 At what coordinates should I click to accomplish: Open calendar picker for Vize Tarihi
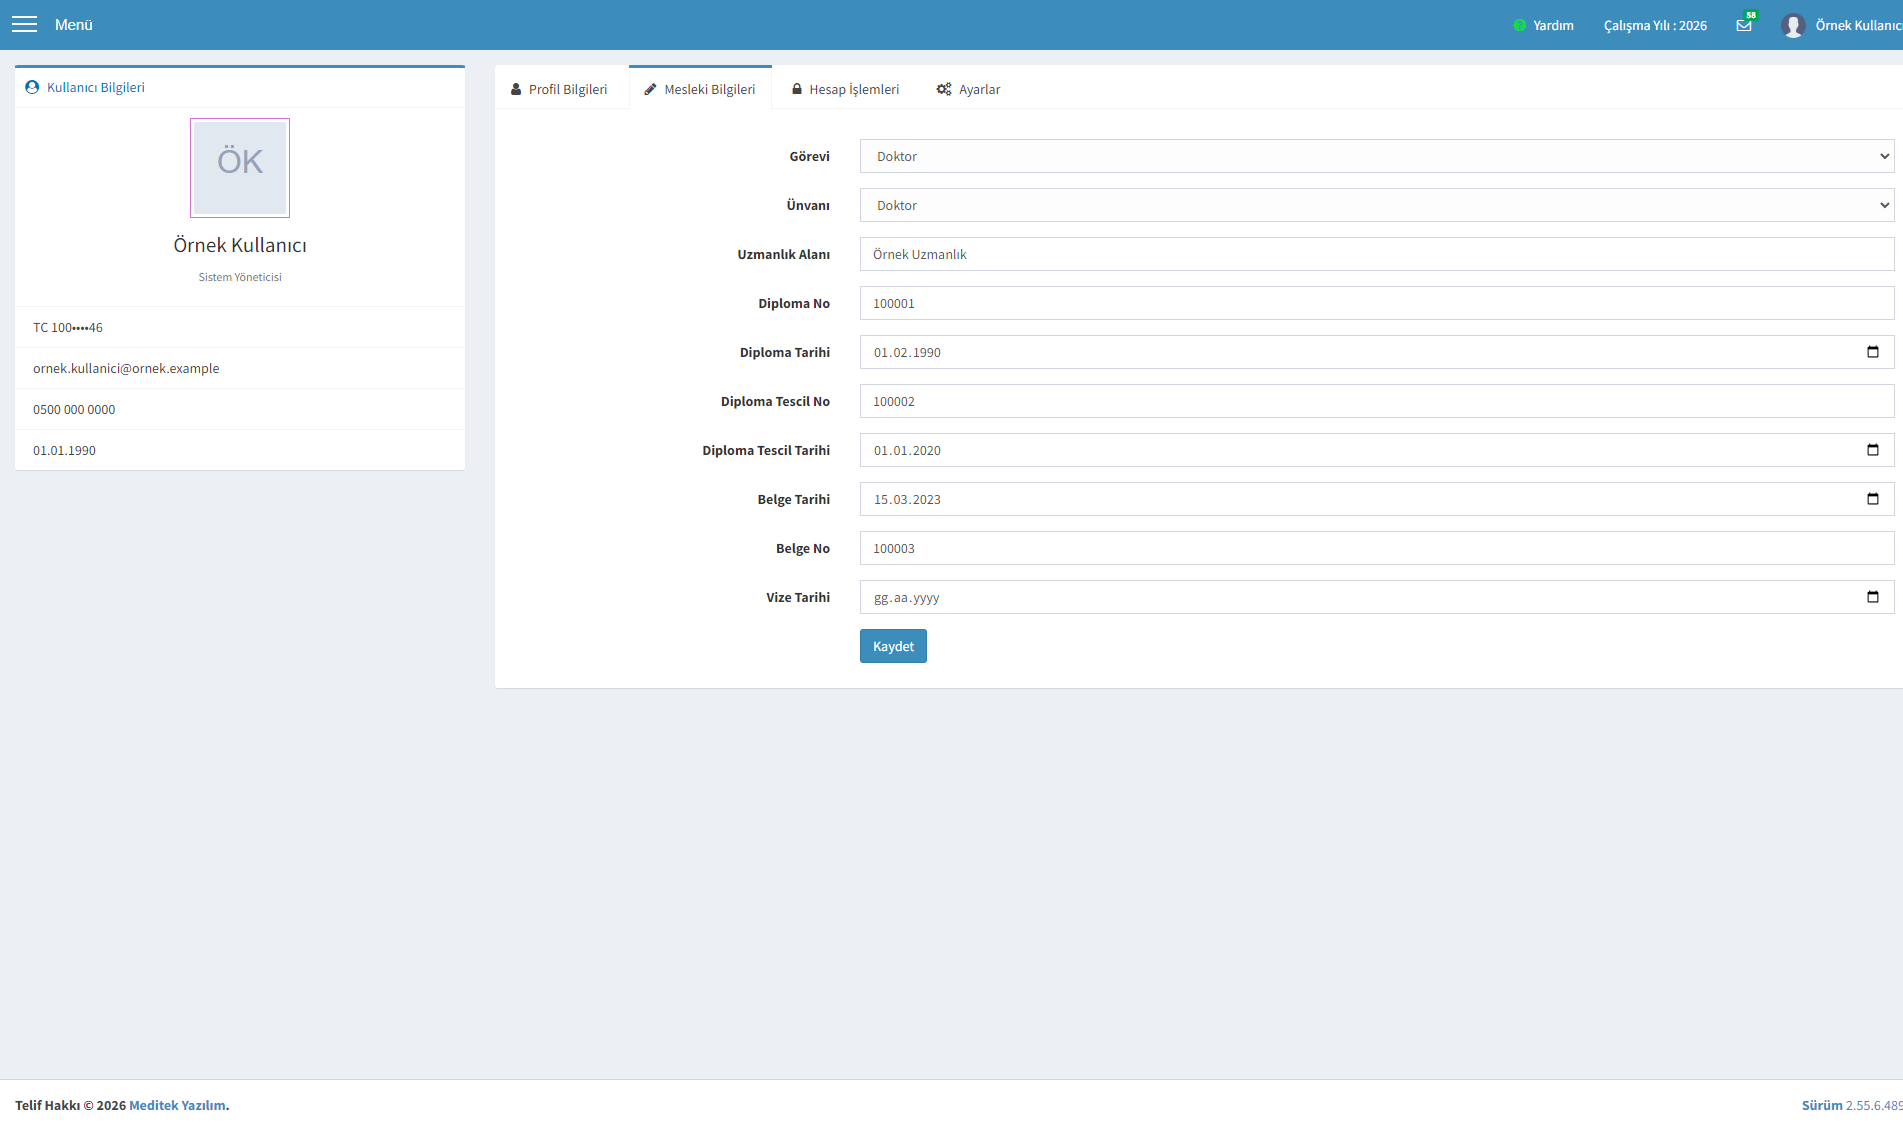[1873, 597]
